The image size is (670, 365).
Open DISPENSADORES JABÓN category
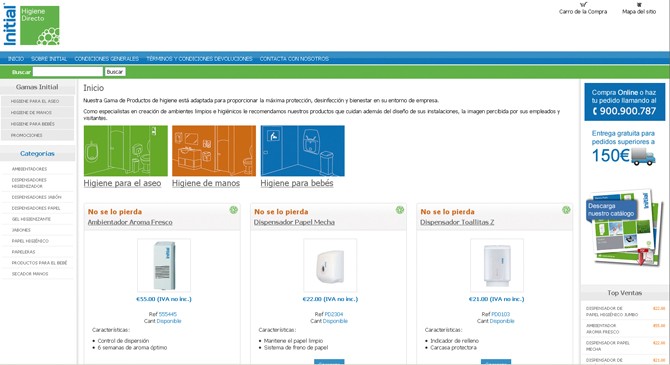tap(37, 197)
